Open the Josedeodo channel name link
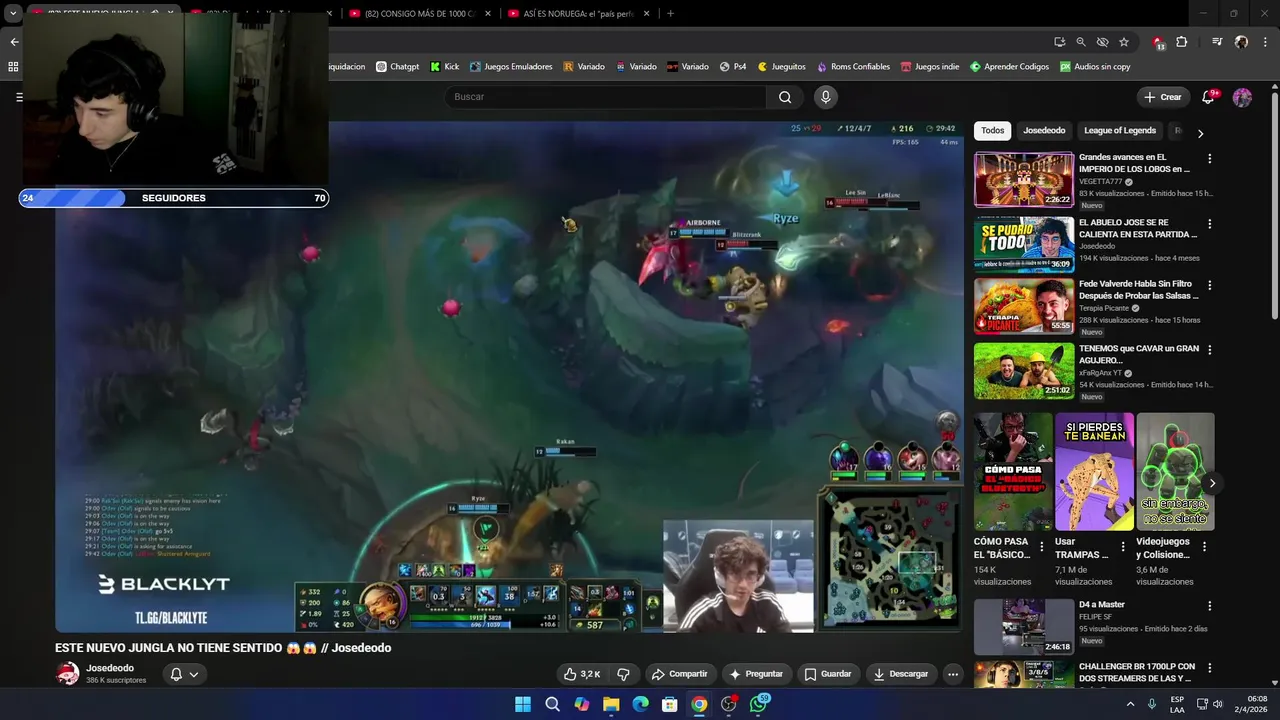This screenshot has width=1280, height=720. pos(110,668)
